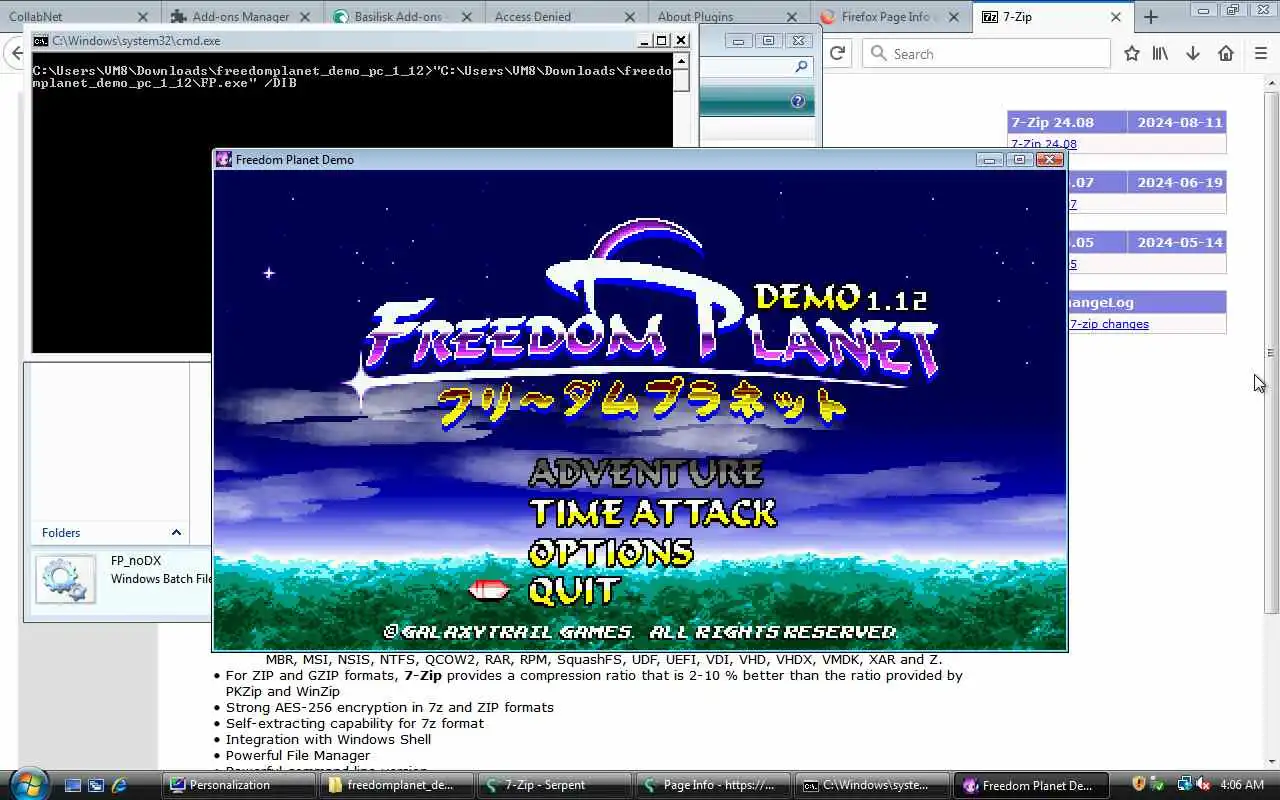This screenshot has width=1280, height=800.
Task: Click the 2024-05-14 release date cell
Action: [x=1179, y=242]
